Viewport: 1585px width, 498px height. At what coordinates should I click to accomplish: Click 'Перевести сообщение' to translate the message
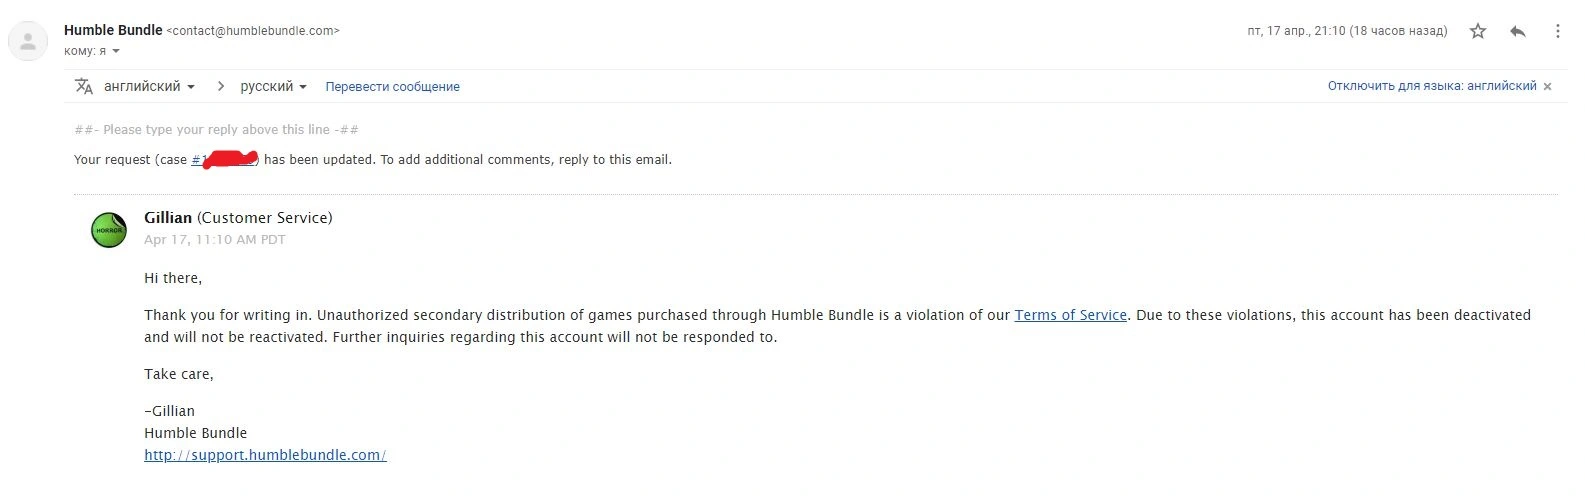tap(392, 87)
